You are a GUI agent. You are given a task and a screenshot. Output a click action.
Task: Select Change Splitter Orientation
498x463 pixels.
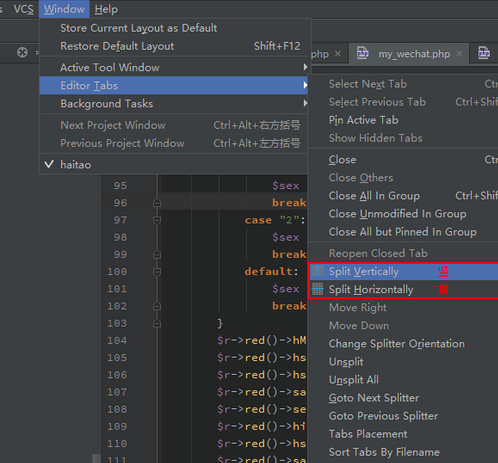[x=397, y=344]
